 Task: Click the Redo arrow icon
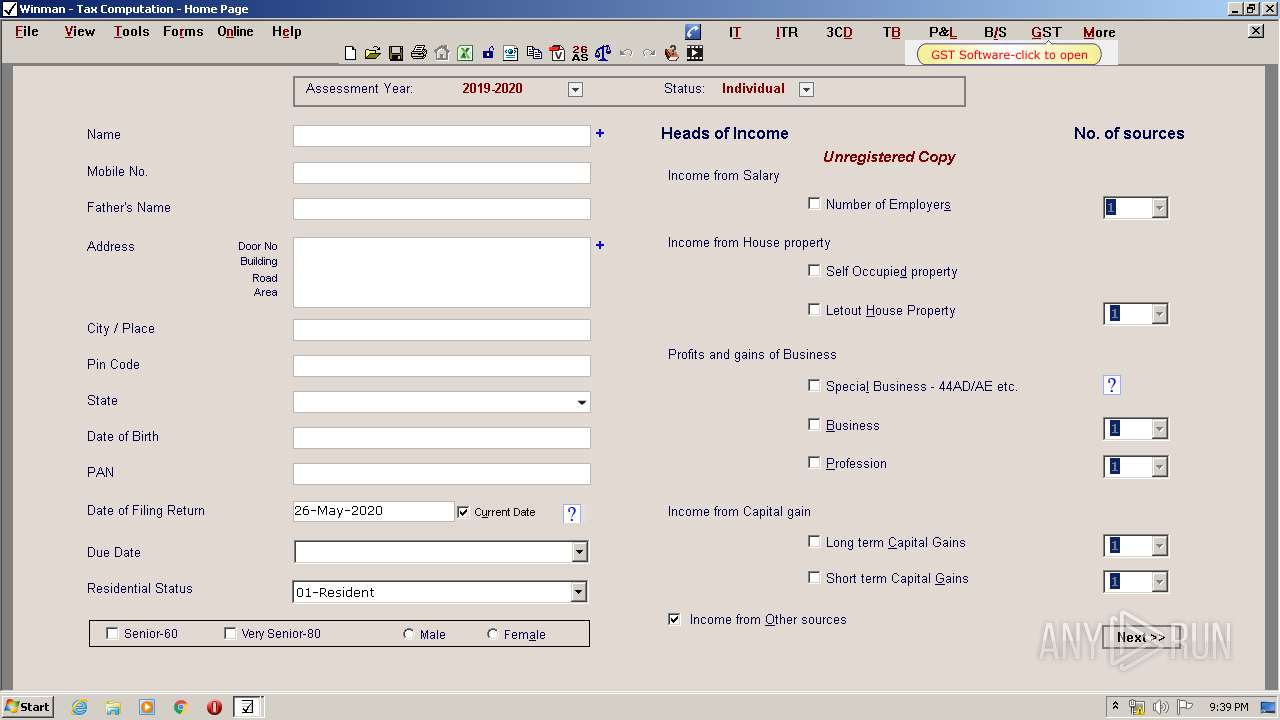(649, 53)
